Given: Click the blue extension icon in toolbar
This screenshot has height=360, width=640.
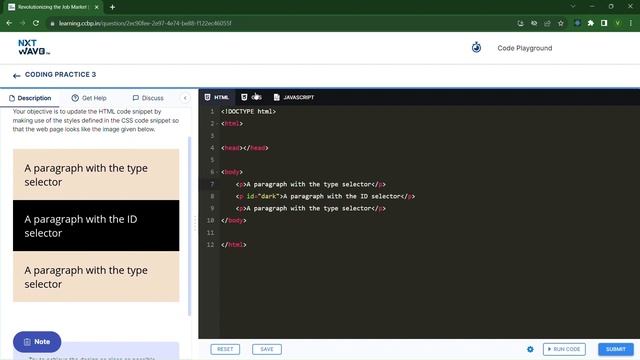Looking at the screenshot, I should click(x=577, y=23).
